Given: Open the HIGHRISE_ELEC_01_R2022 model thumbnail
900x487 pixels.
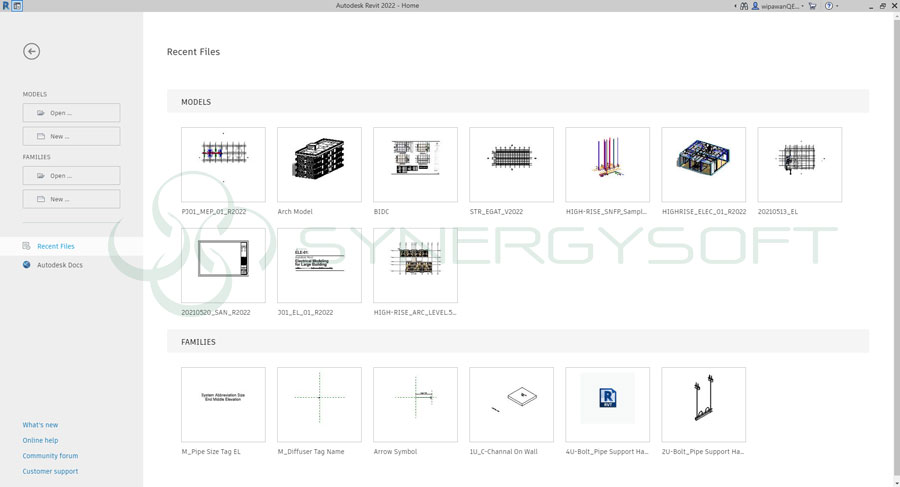Looking at the screenshot, I should 704,164.
